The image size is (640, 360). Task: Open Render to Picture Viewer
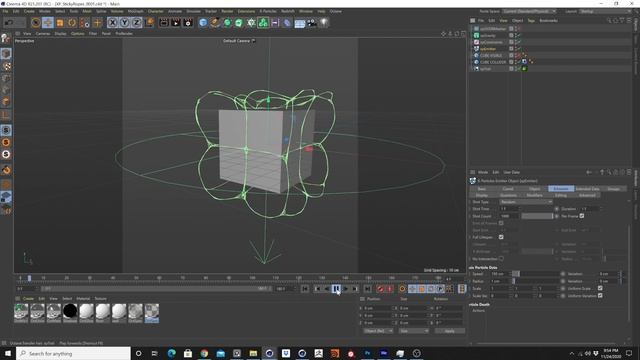(176, 23)
